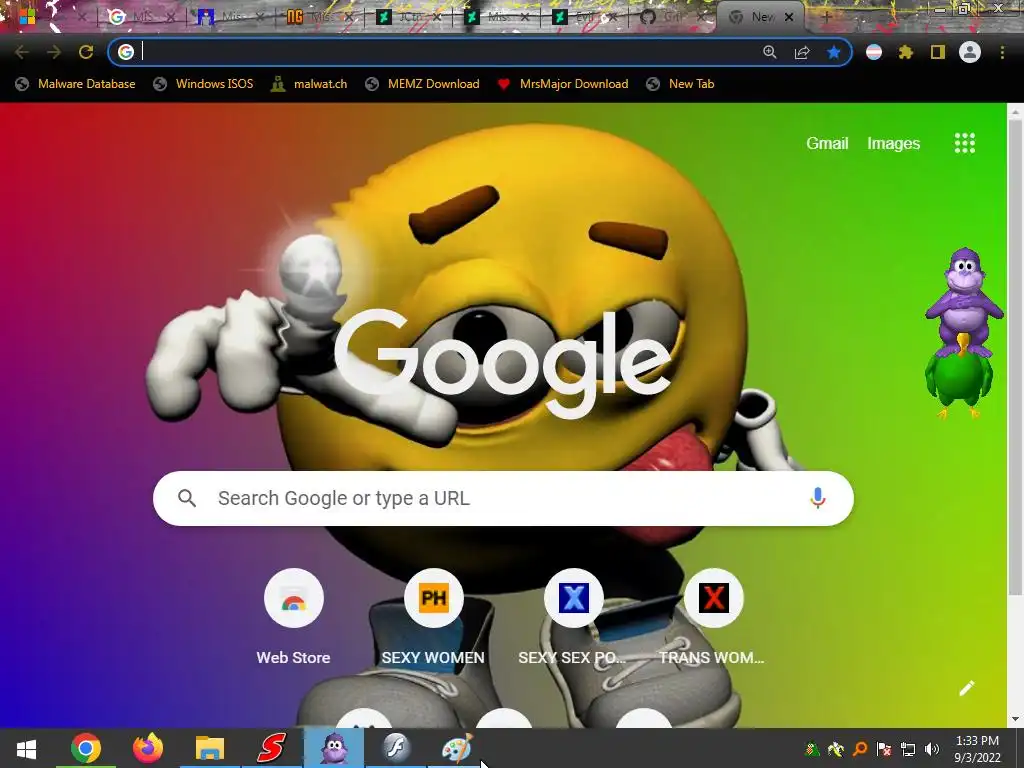Open the Chrome three-dot menu
Viewport: 1024px width, 768px height.
pyautogui.click(x=1002, y=52)
